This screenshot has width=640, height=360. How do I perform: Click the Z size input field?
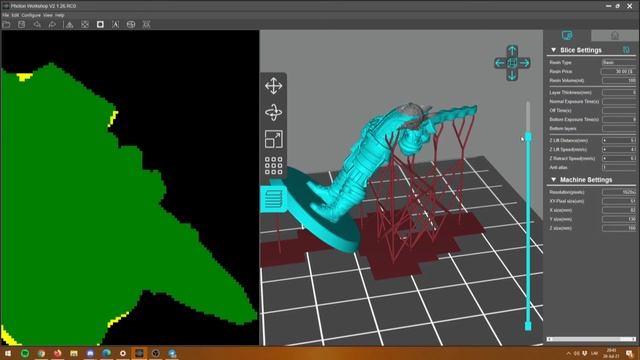tap(619, 228)
